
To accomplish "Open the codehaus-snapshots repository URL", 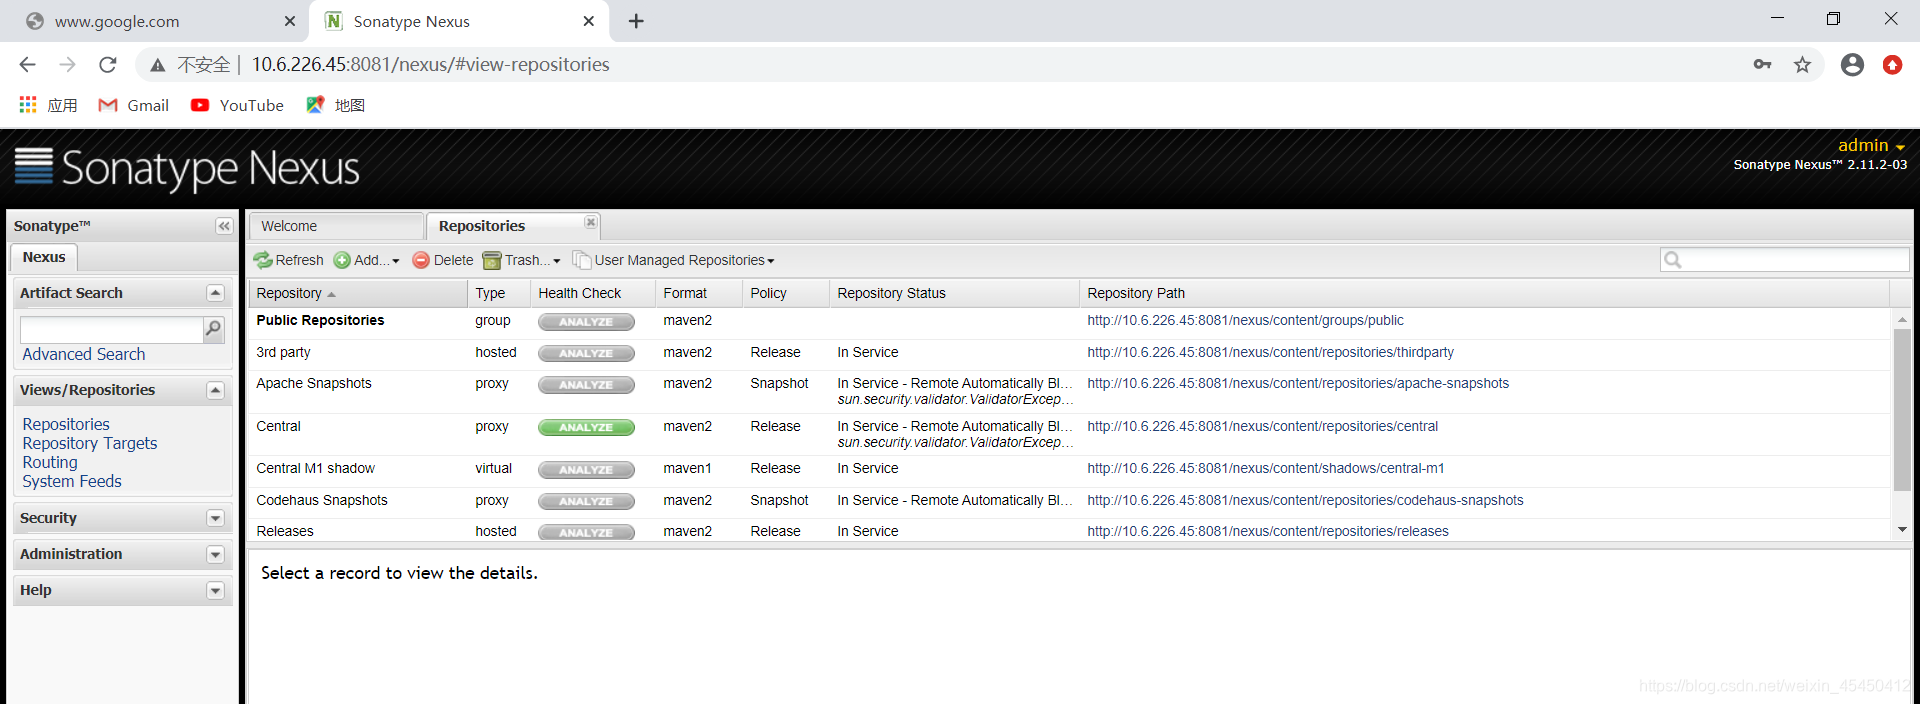I will (x=1305, y=501).
